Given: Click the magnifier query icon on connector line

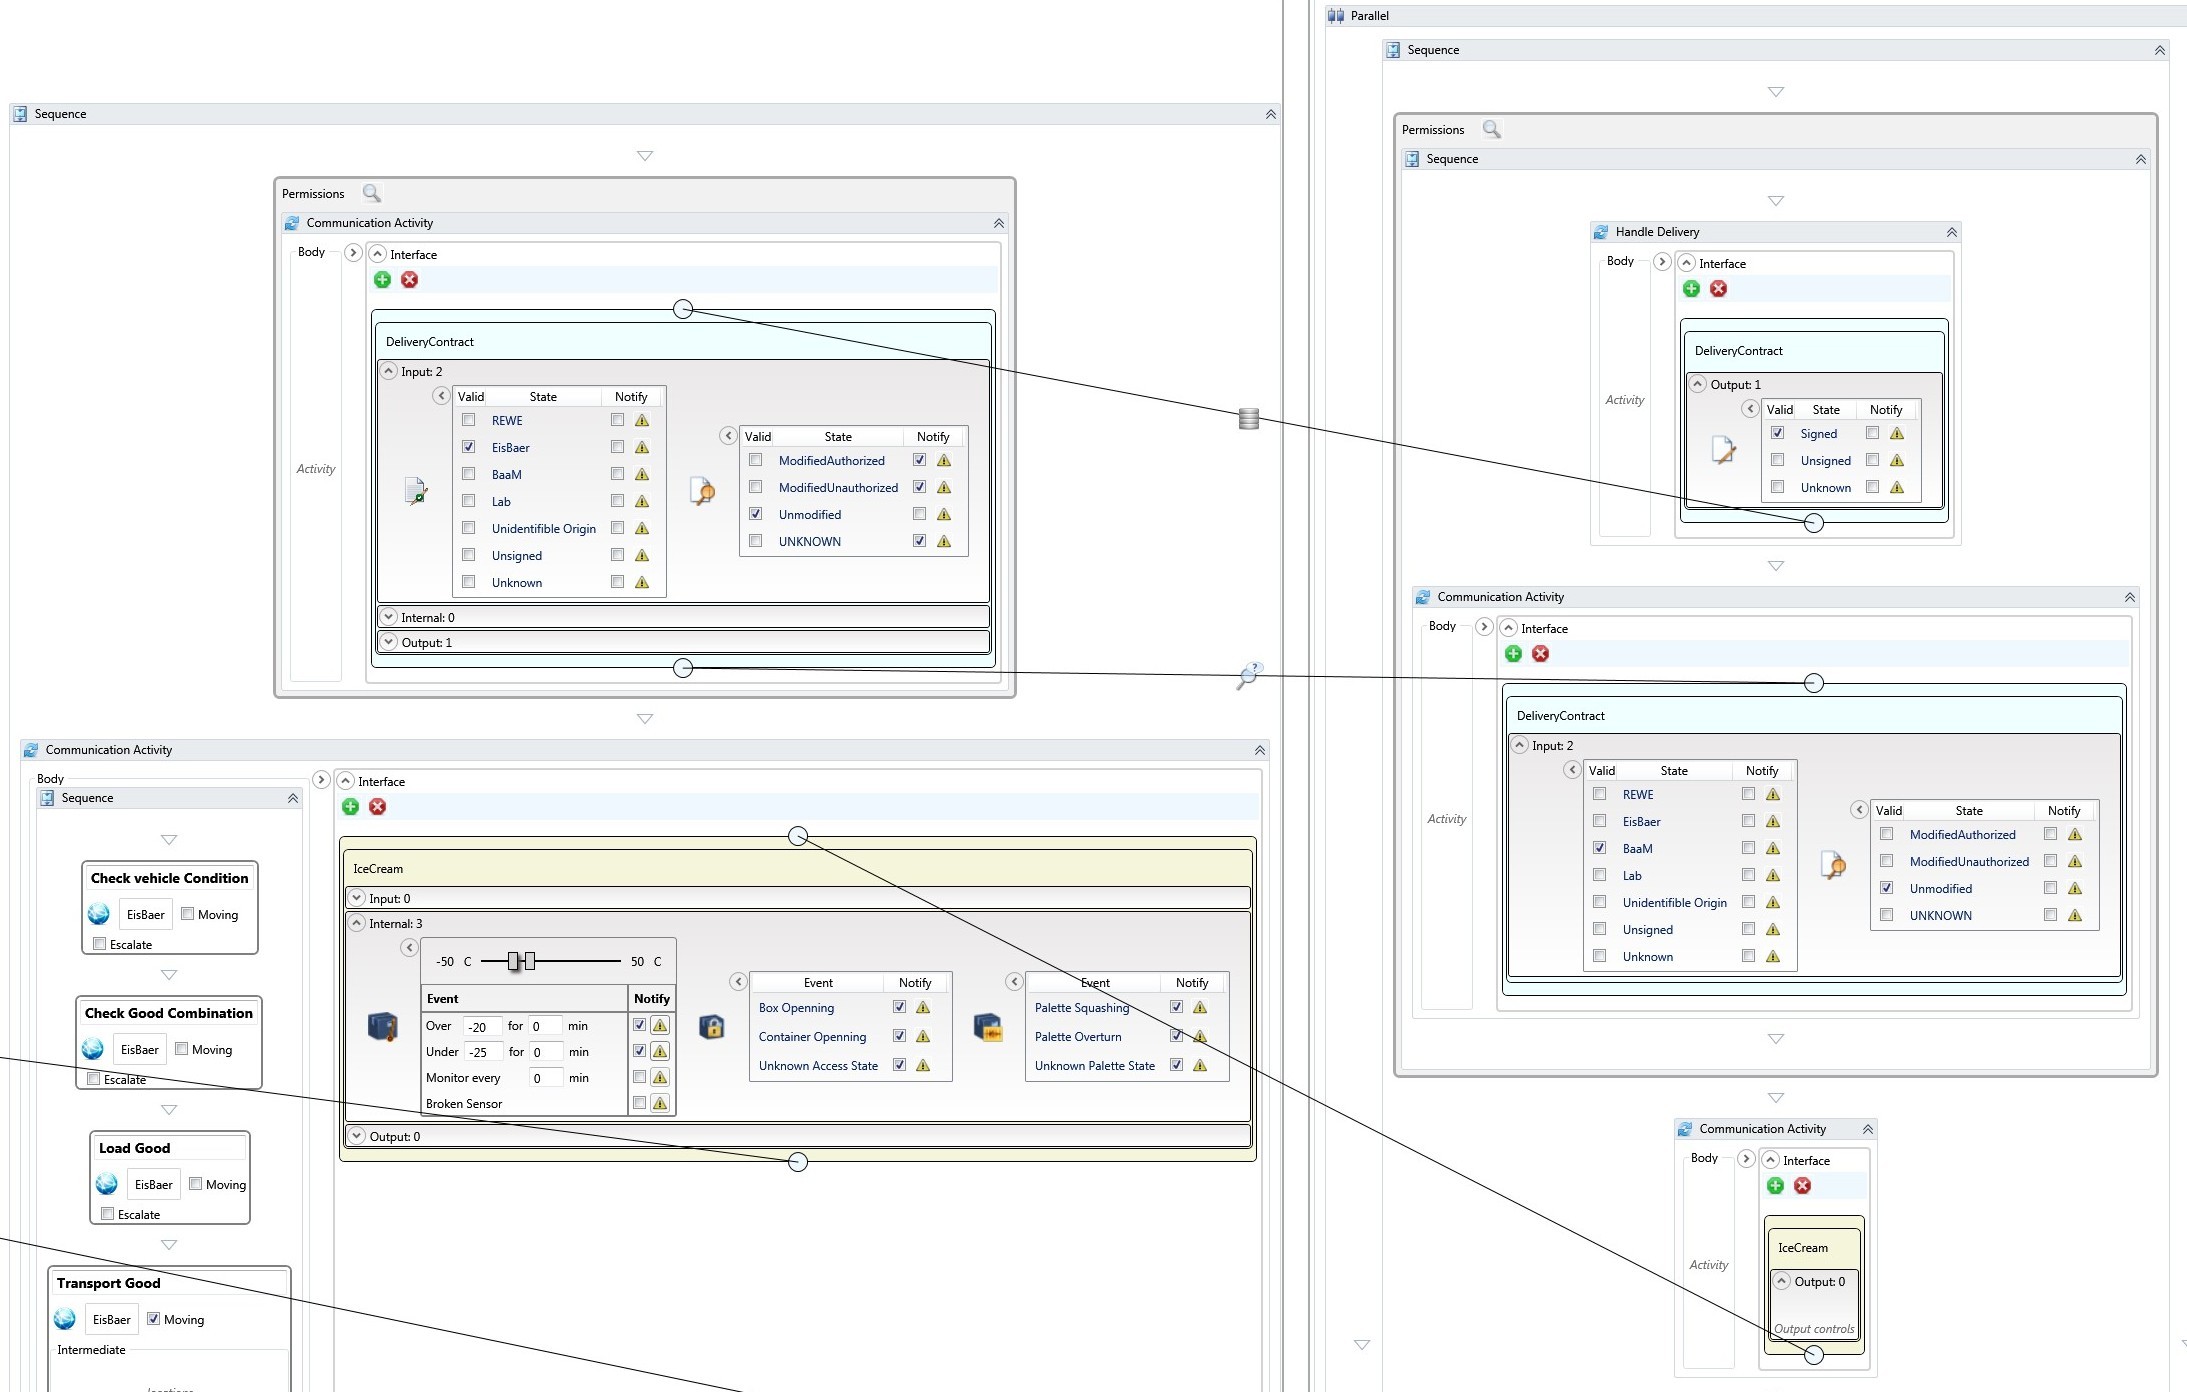Looking at the screenshot, I should 1249,675.
